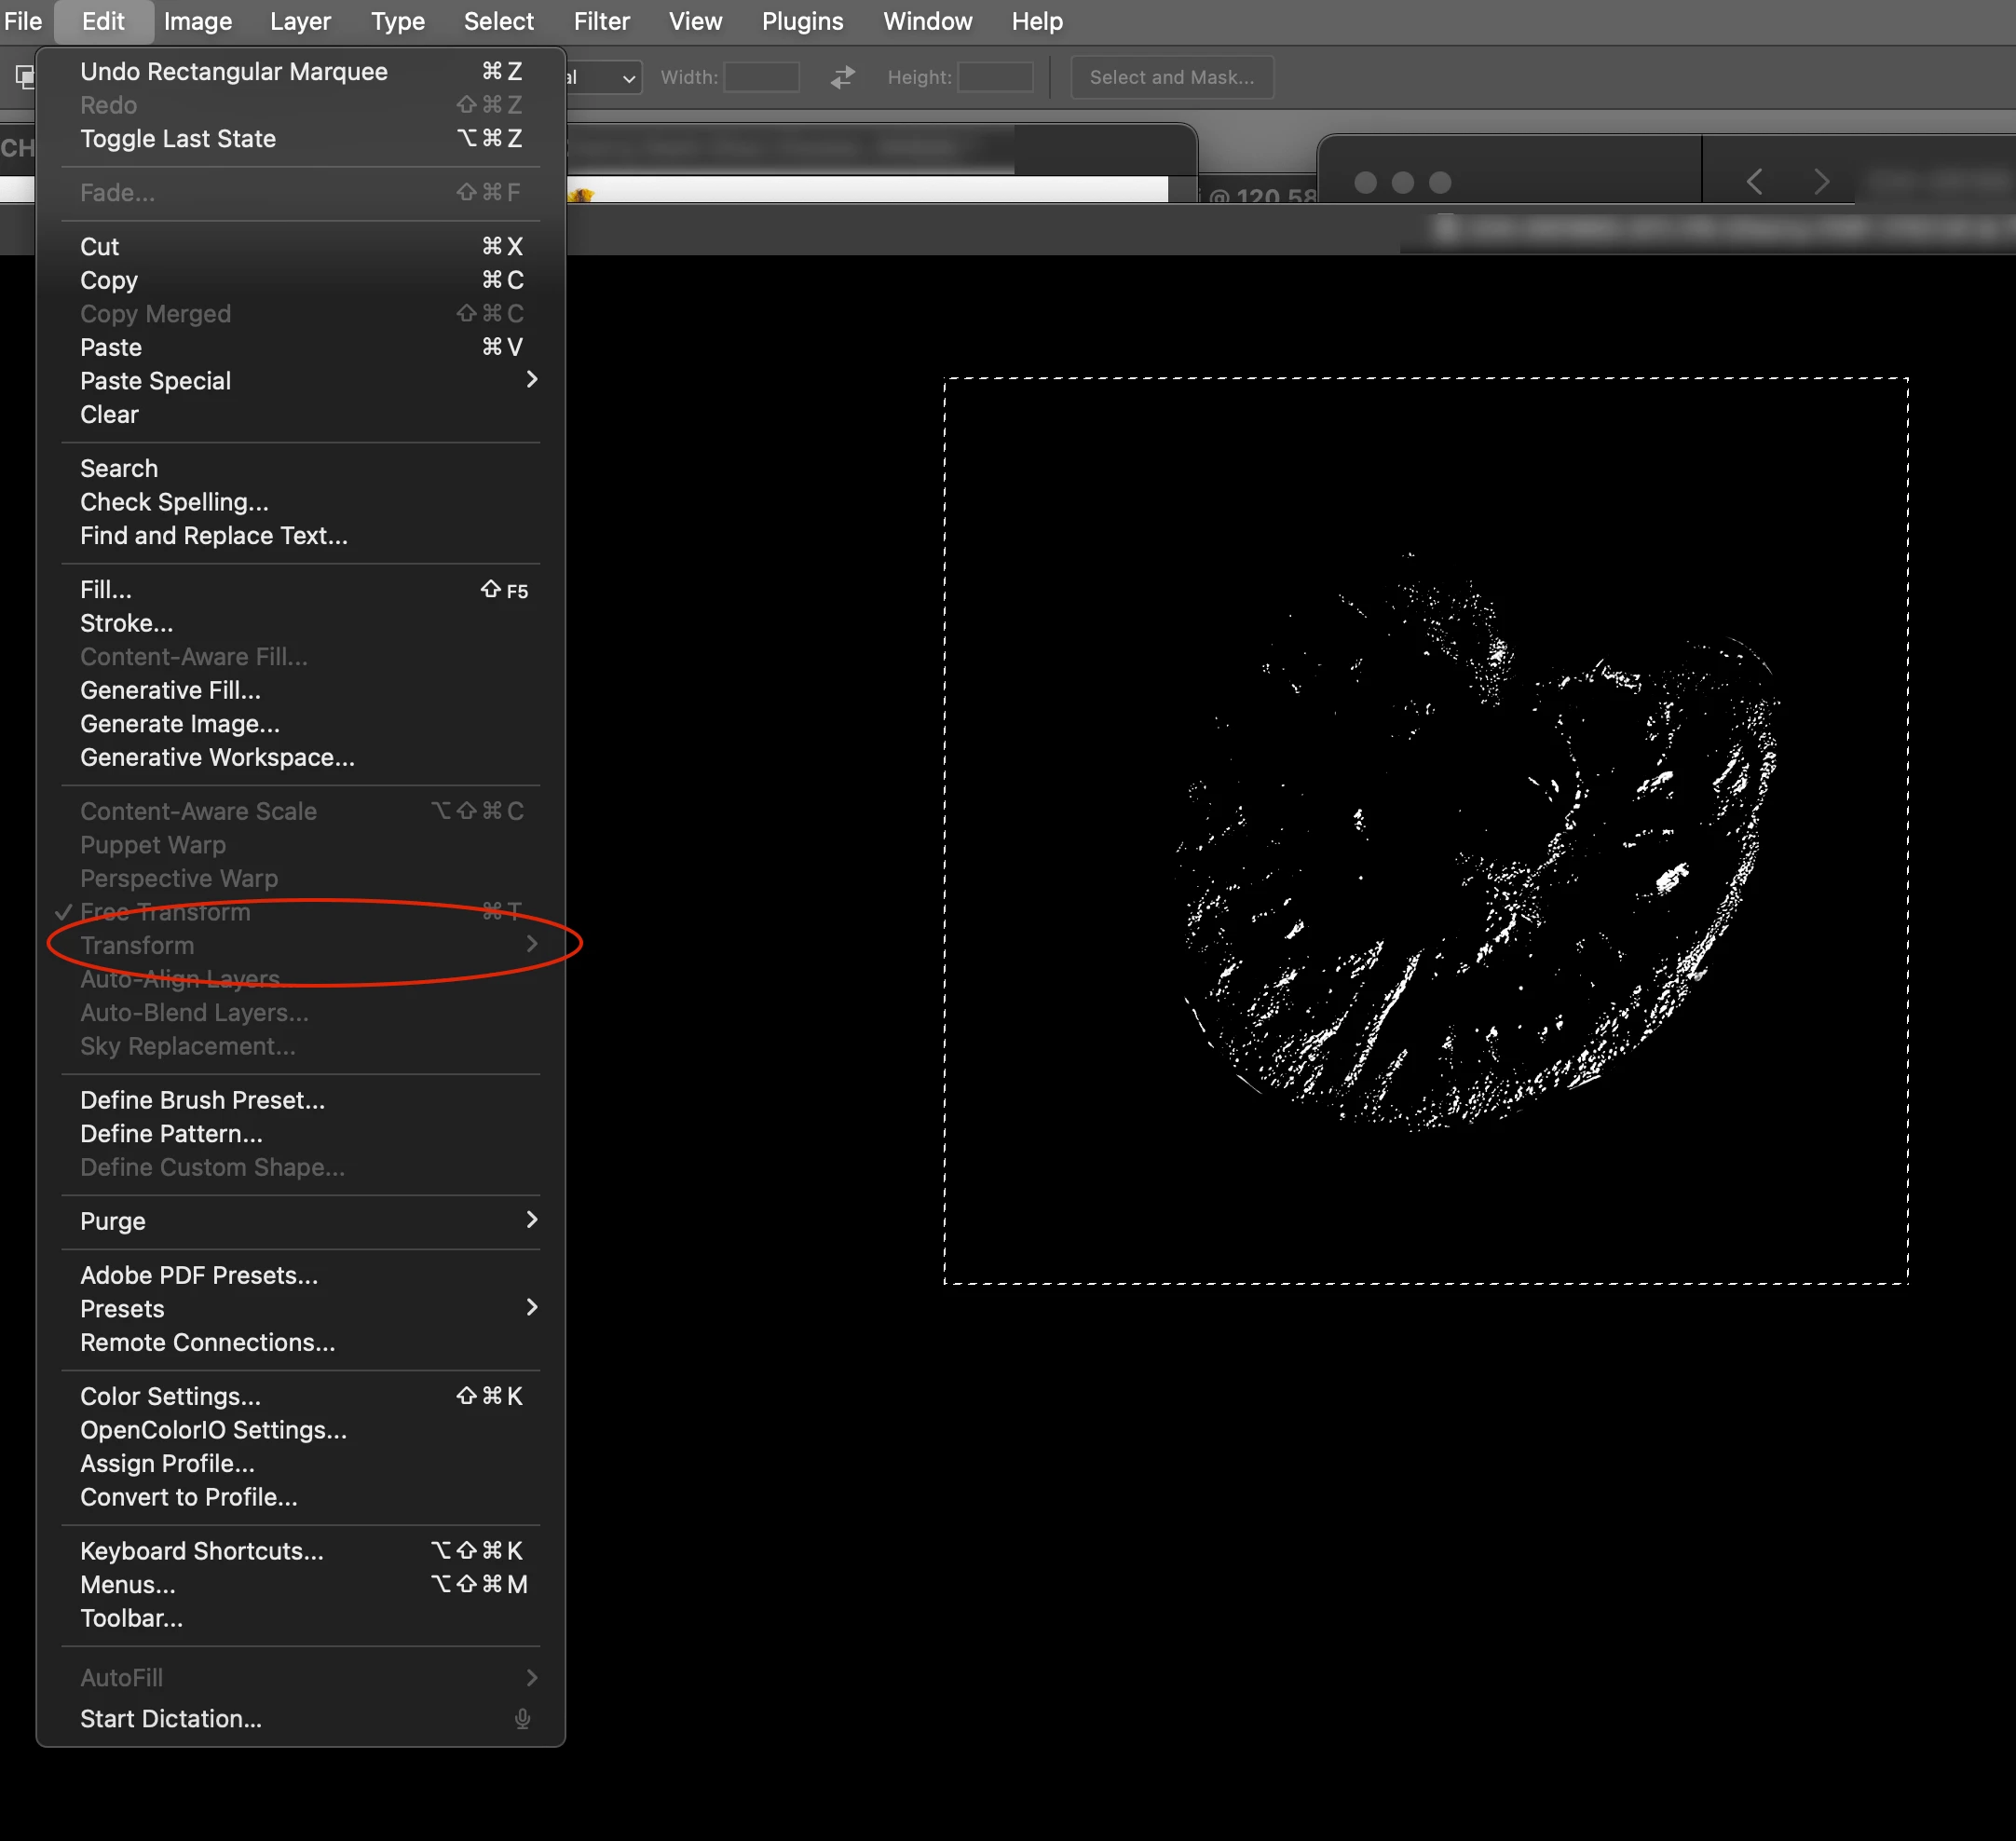This screenshot has height=1841, width=2016.
Task: Click the selection mode icon in options bar
Action: click(x=23, y=77)
